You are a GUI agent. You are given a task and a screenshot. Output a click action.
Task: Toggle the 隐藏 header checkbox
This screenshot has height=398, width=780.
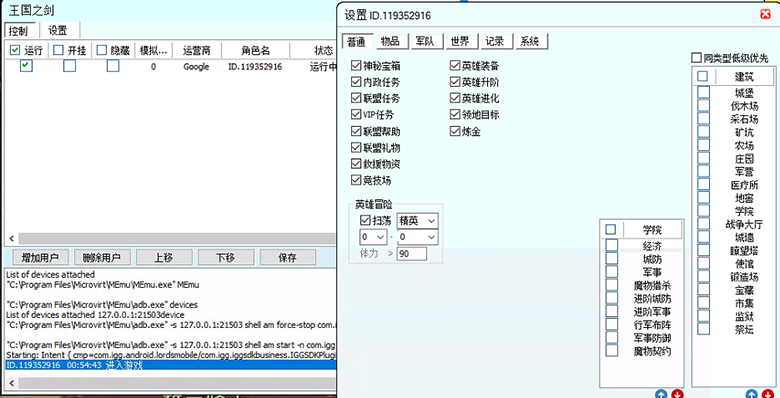click(x=102, y=50)
